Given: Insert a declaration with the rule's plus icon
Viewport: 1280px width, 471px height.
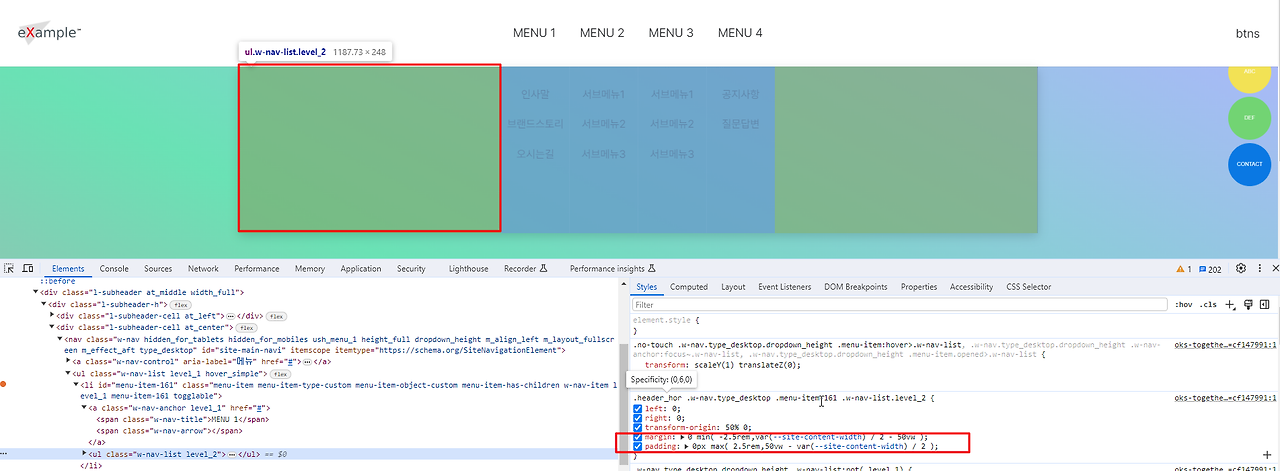Looking at the screenshot, I should (x=1267, y=456).
